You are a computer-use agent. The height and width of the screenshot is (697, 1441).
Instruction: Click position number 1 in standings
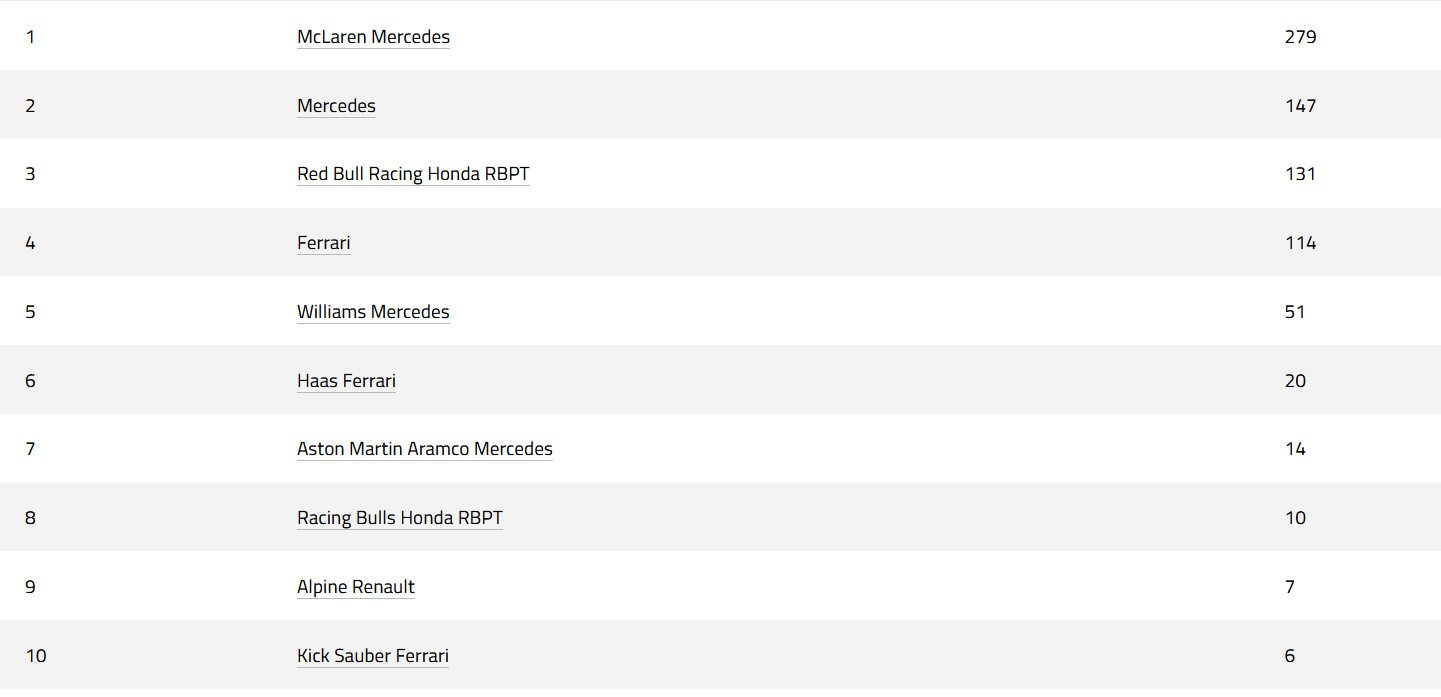click(30, 37)
